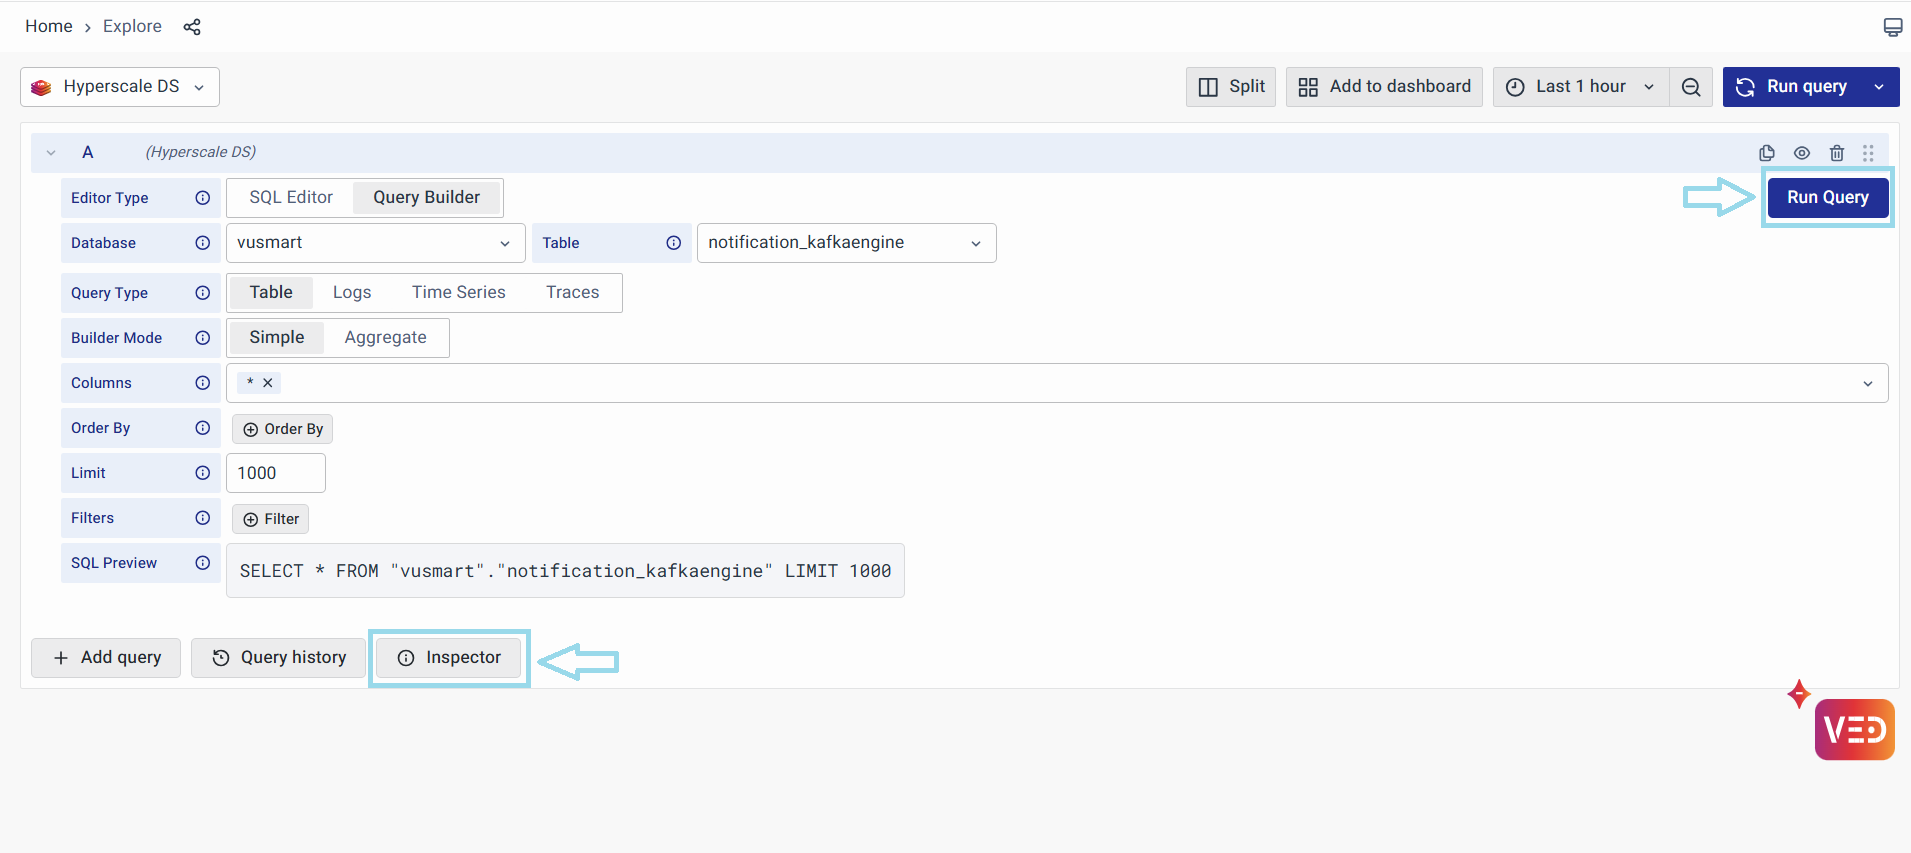Click the share icon next to Explore

click(192, 27)
